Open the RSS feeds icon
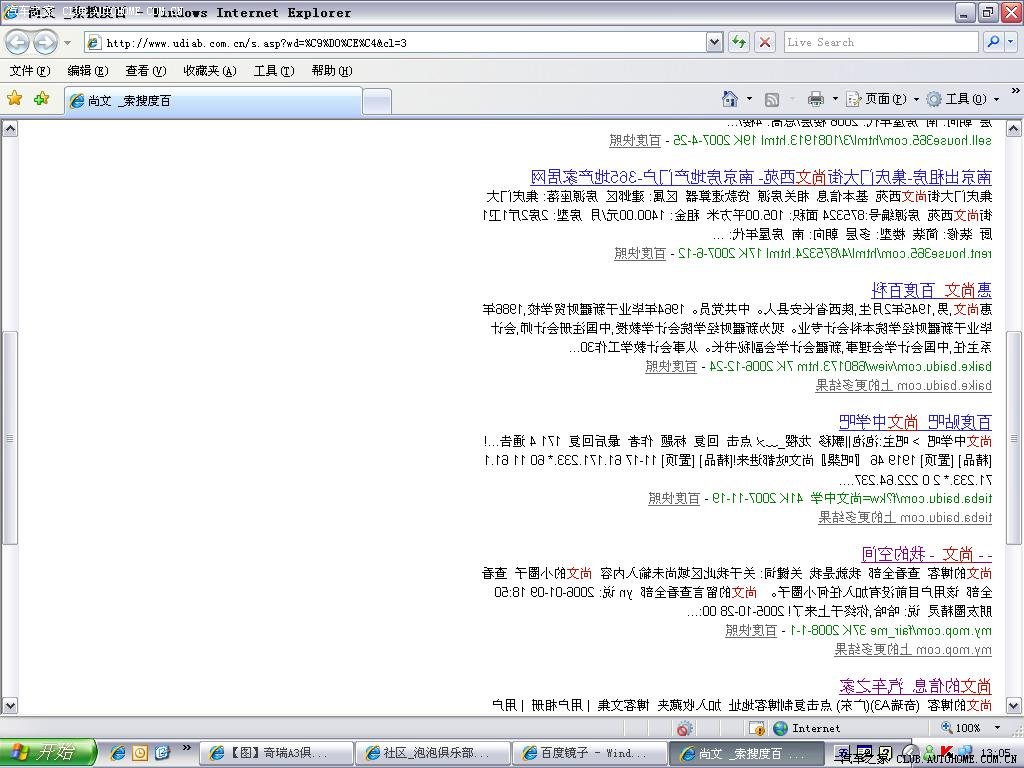 pos(771,99)
